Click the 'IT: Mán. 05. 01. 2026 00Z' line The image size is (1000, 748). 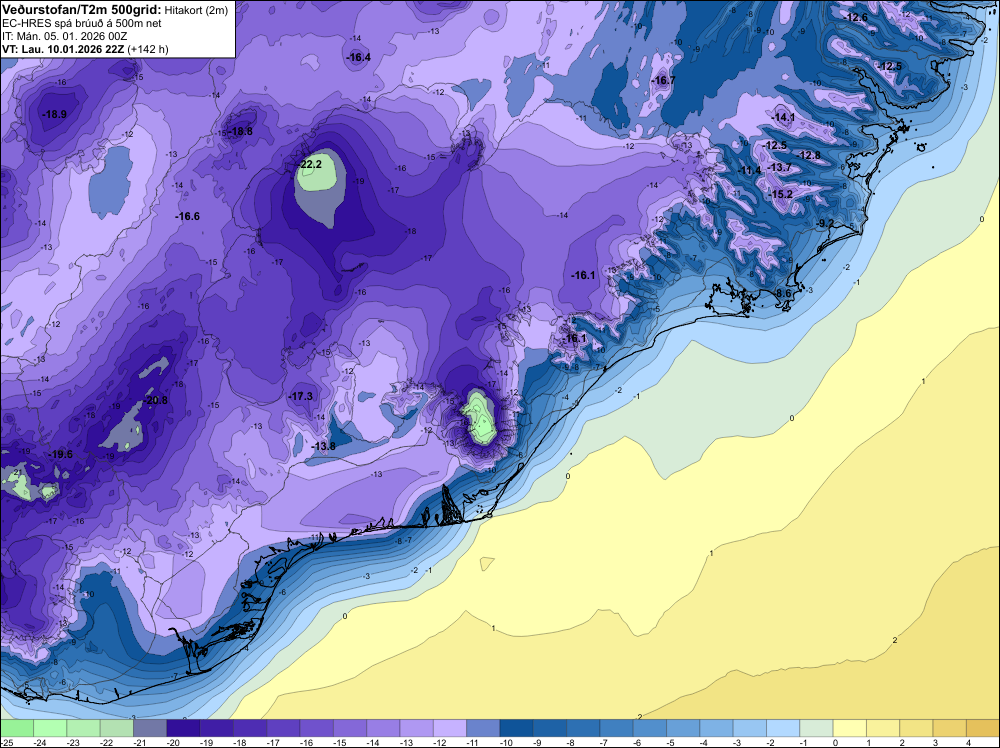(64, 36)
